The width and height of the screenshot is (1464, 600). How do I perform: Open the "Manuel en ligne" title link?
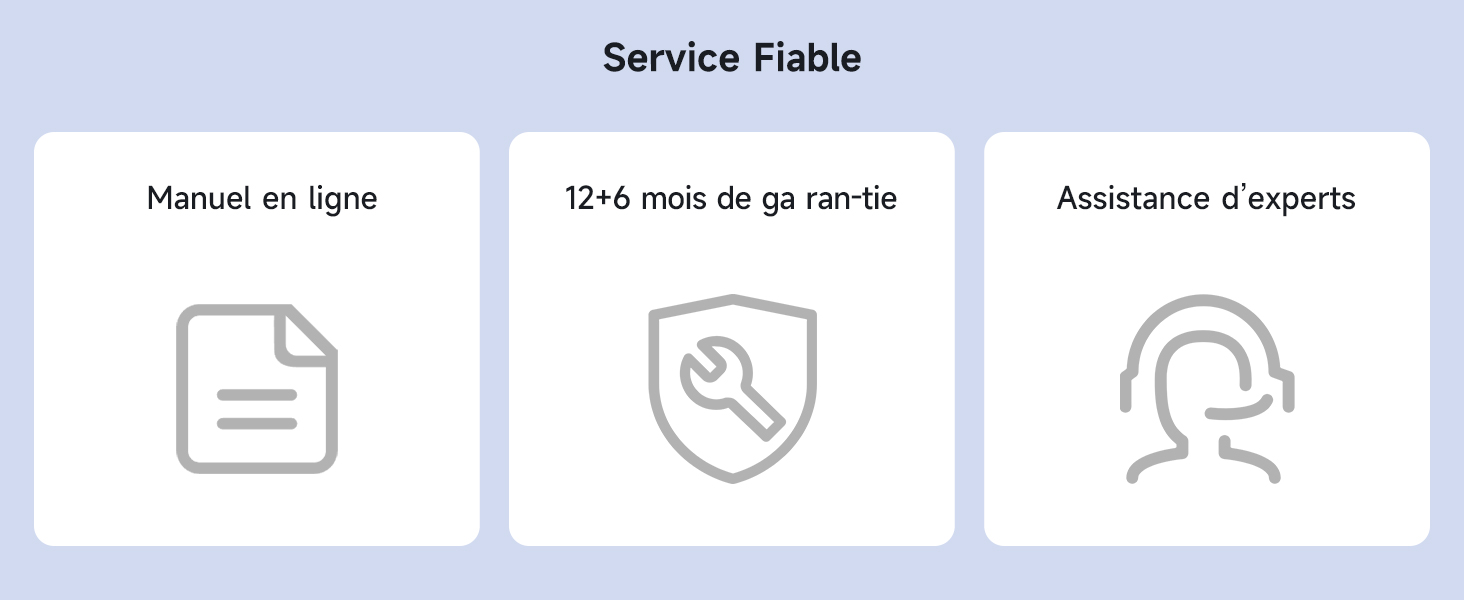click(x=262, y=198)
